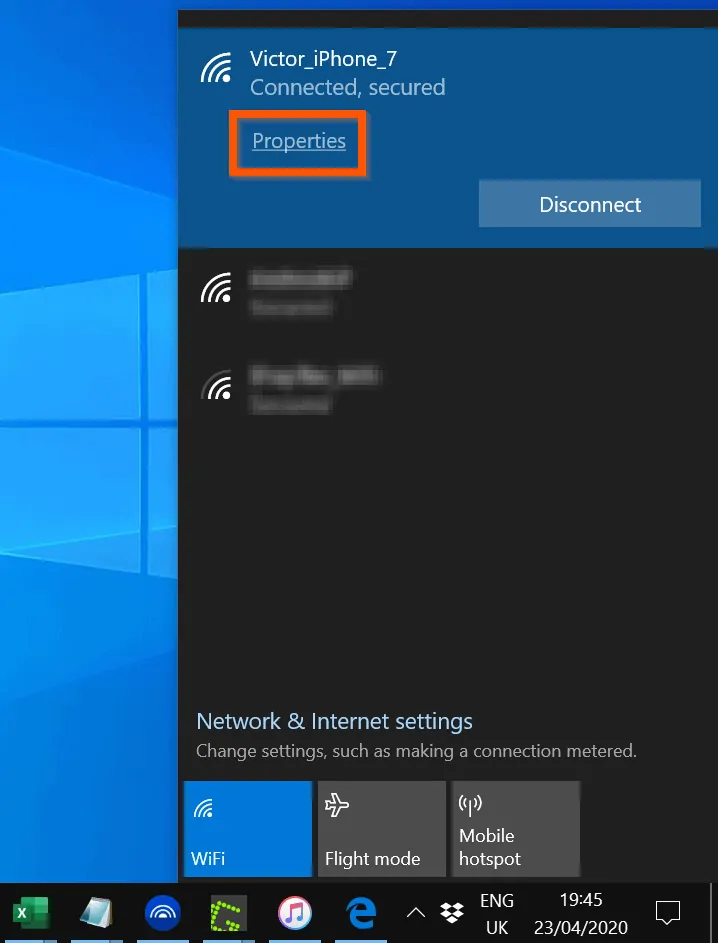The width and height of the screenshot is (718, 943).
Task: Open the Action Center notifications icon
Action: [667, 912]
